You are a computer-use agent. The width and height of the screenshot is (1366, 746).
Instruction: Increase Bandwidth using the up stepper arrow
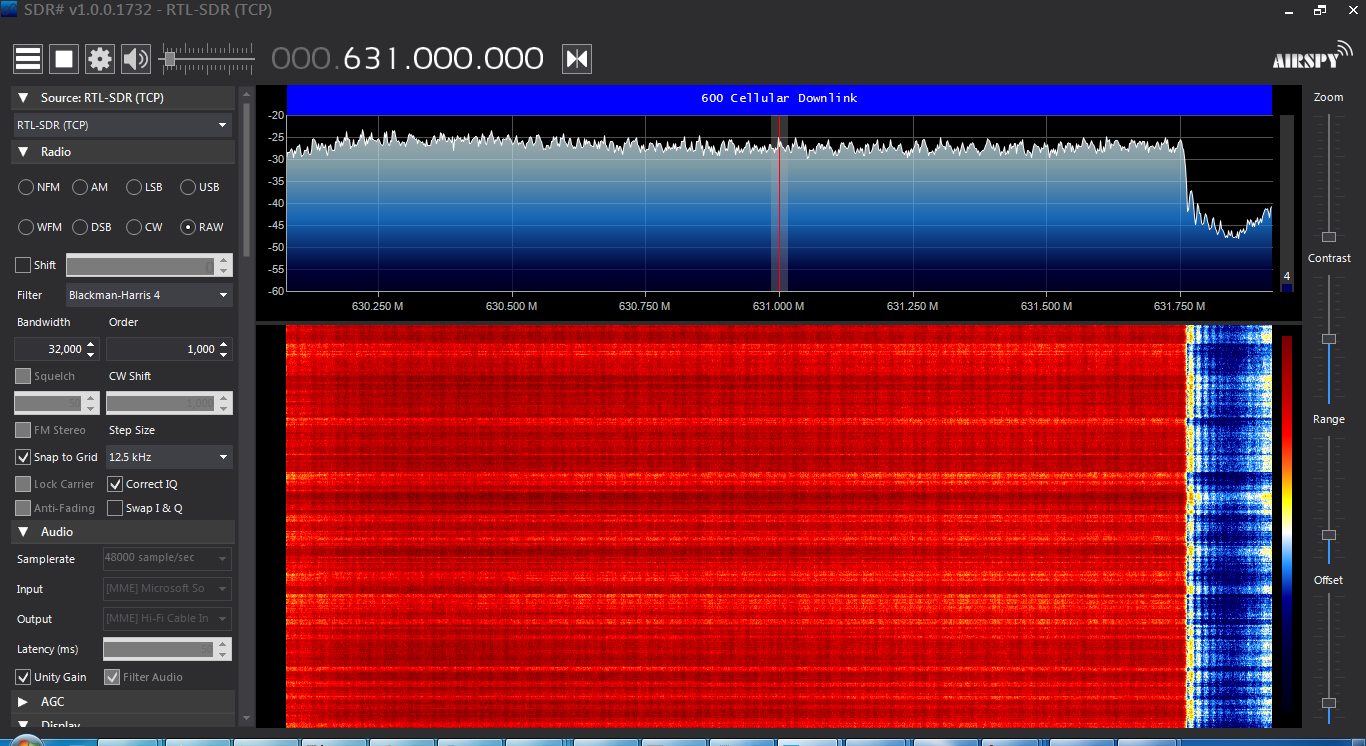91,344
